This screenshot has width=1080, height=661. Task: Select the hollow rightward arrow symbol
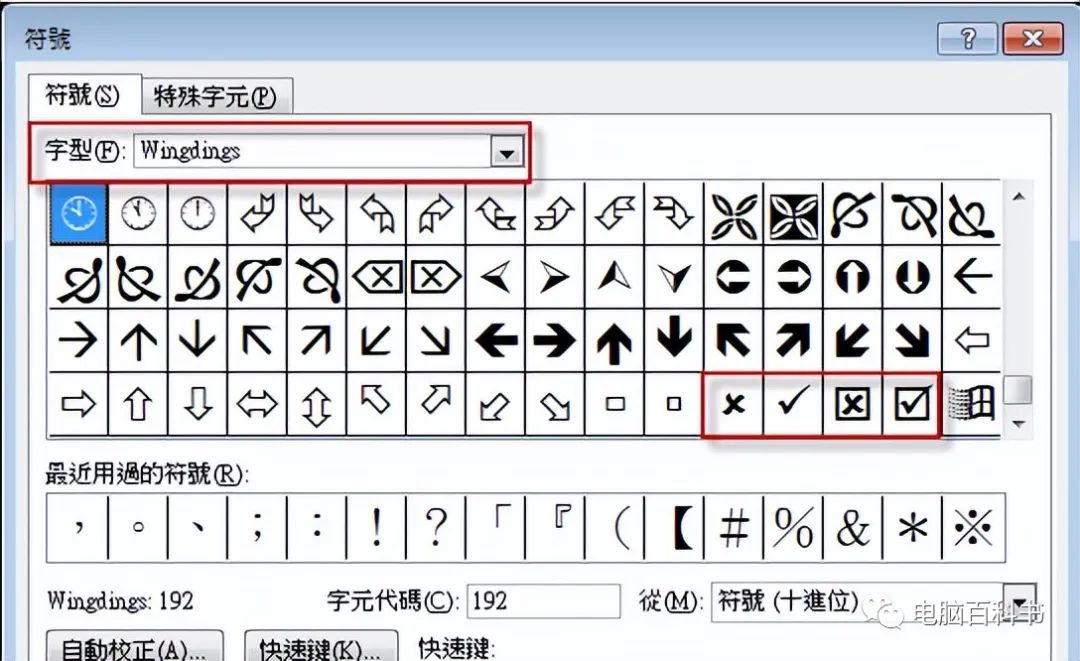pos(78,403)
